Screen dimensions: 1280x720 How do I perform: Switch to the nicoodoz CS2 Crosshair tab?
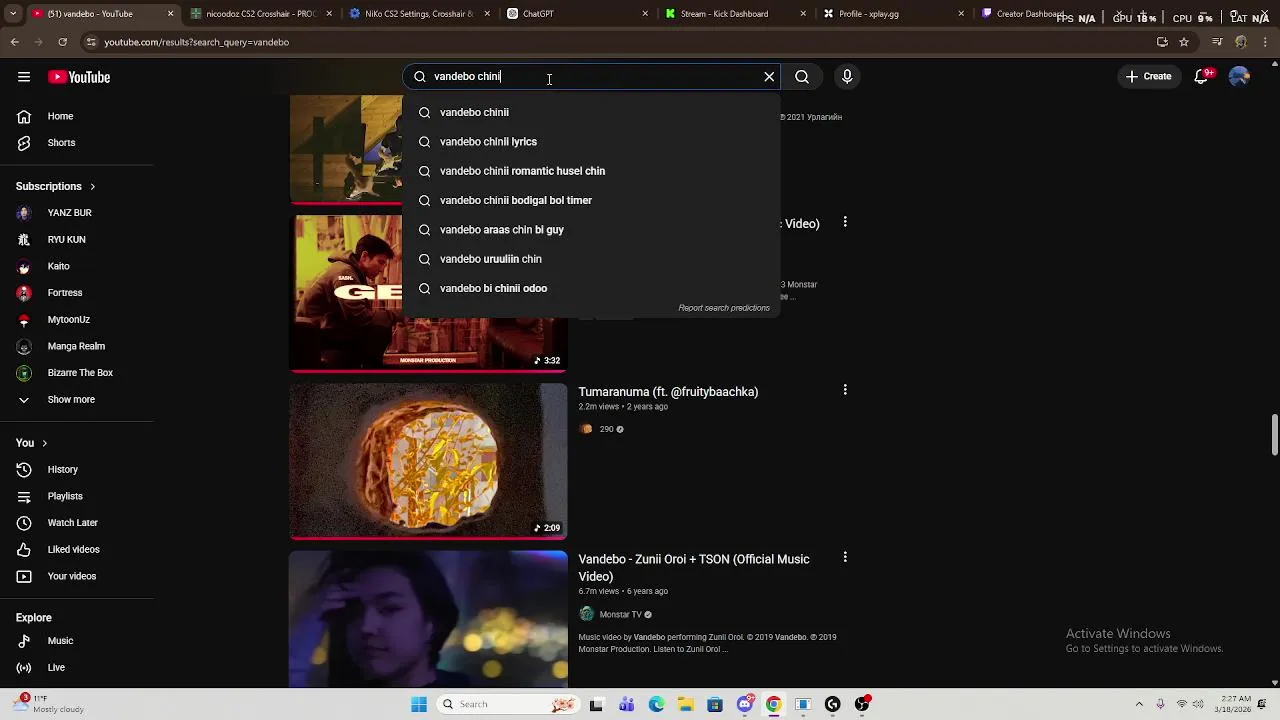pyautogui.click(x=260, y=14)
